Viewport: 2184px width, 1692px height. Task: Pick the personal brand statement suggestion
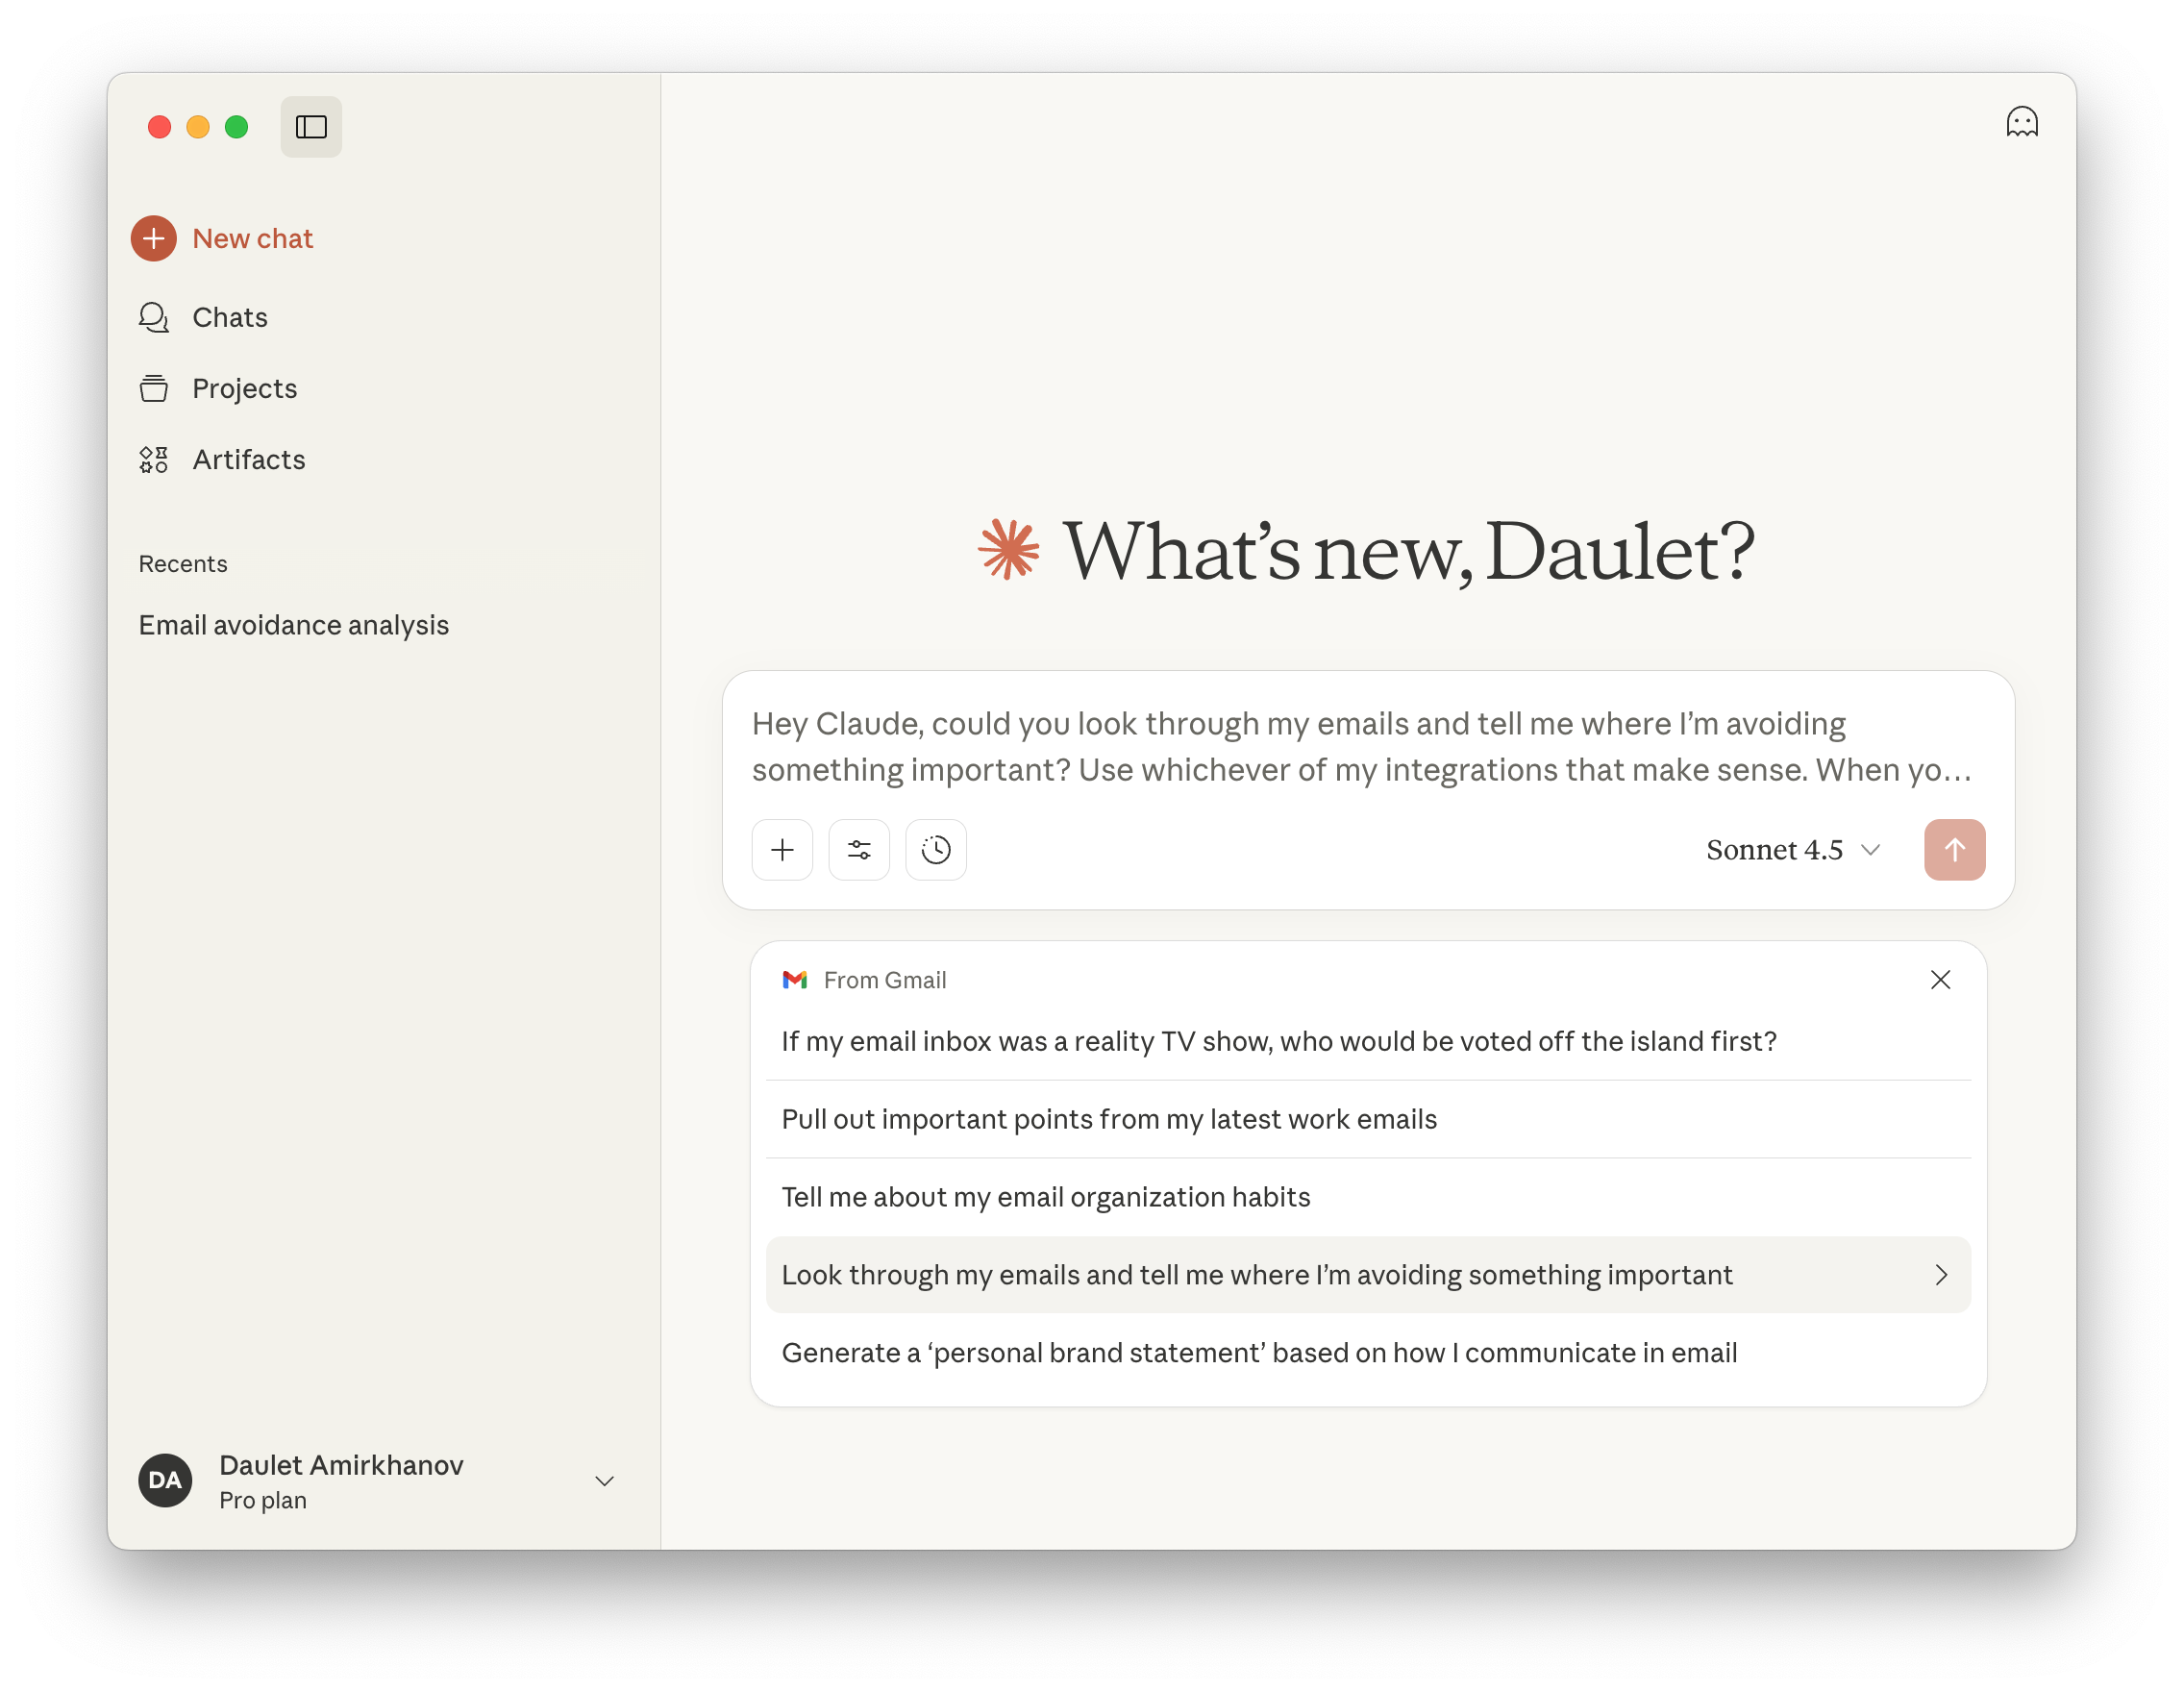coord(1258,1353)
